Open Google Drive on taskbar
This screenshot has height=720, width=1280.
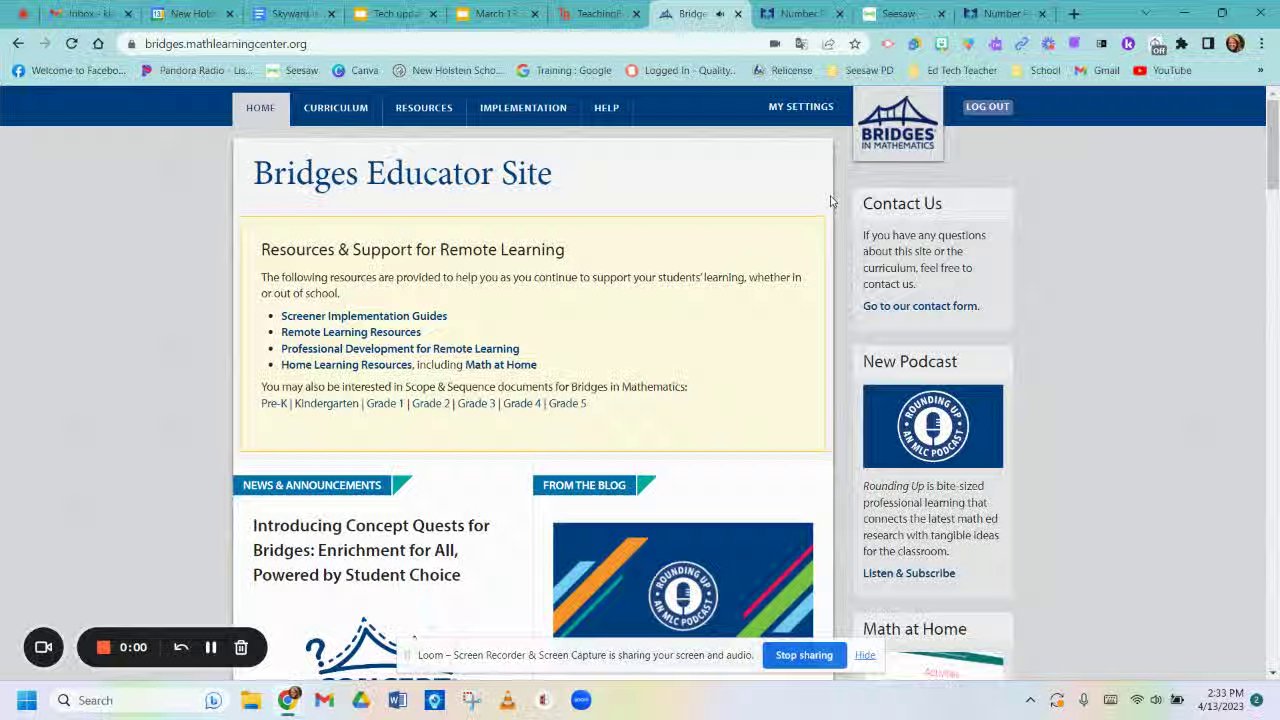(x=361, y=700)
